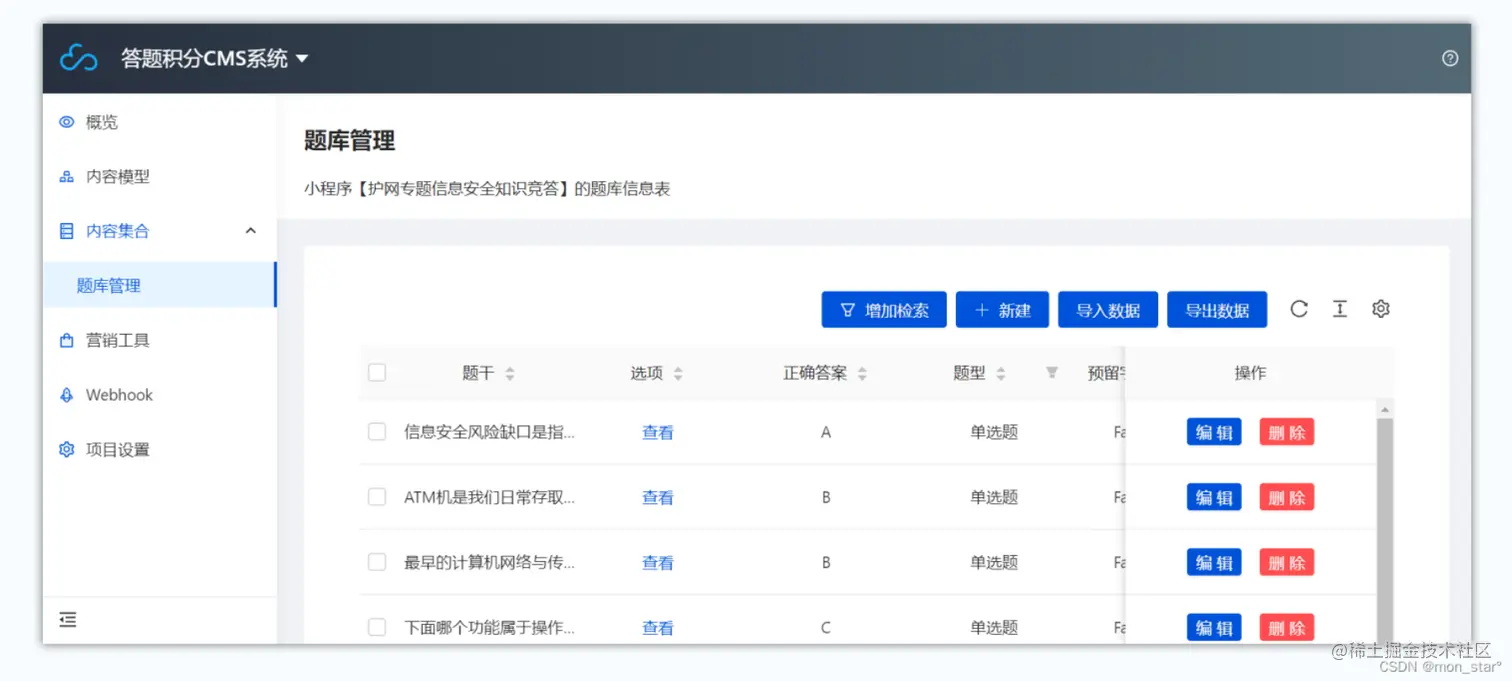Open table density (row height) icon
Screen dimensions: 1512x681
pyautogui.click(x=1340, y=309)
